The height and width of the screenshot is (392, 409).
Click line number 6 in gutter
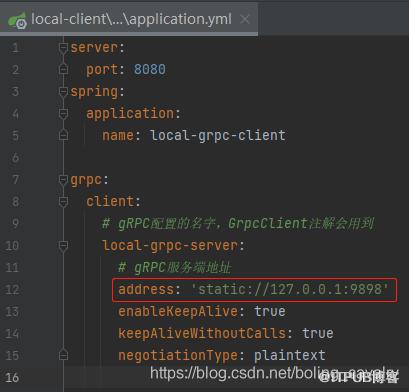point(15,158)
